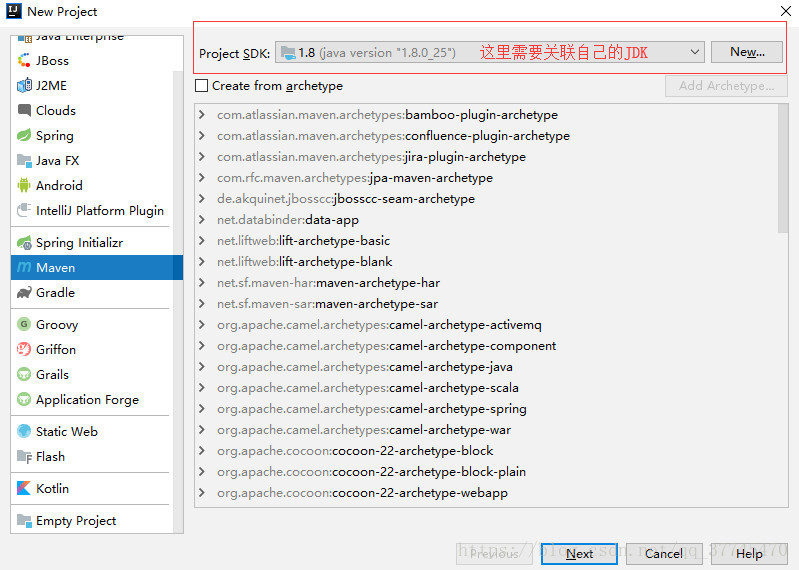Image resolution: width=799 pixels, height=570 pixels.
Task: Click the Java Enterprise icon in sidebar
Action: click(24, 38)
